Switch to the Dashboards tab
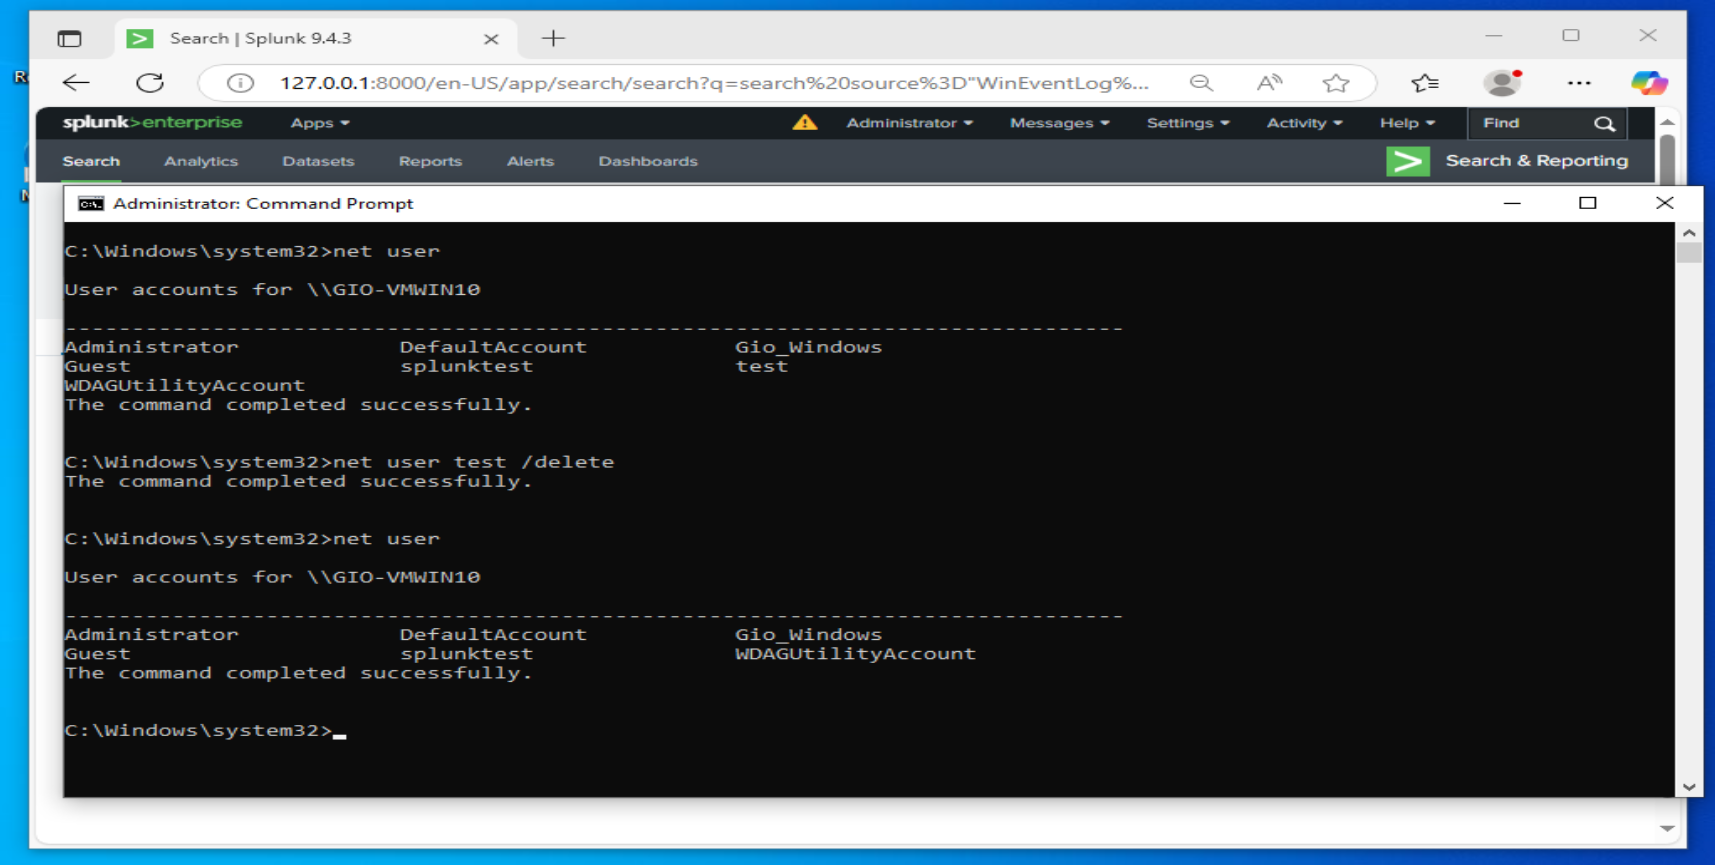The height and width of the screenshot is (865, 1715). [648, 161]
